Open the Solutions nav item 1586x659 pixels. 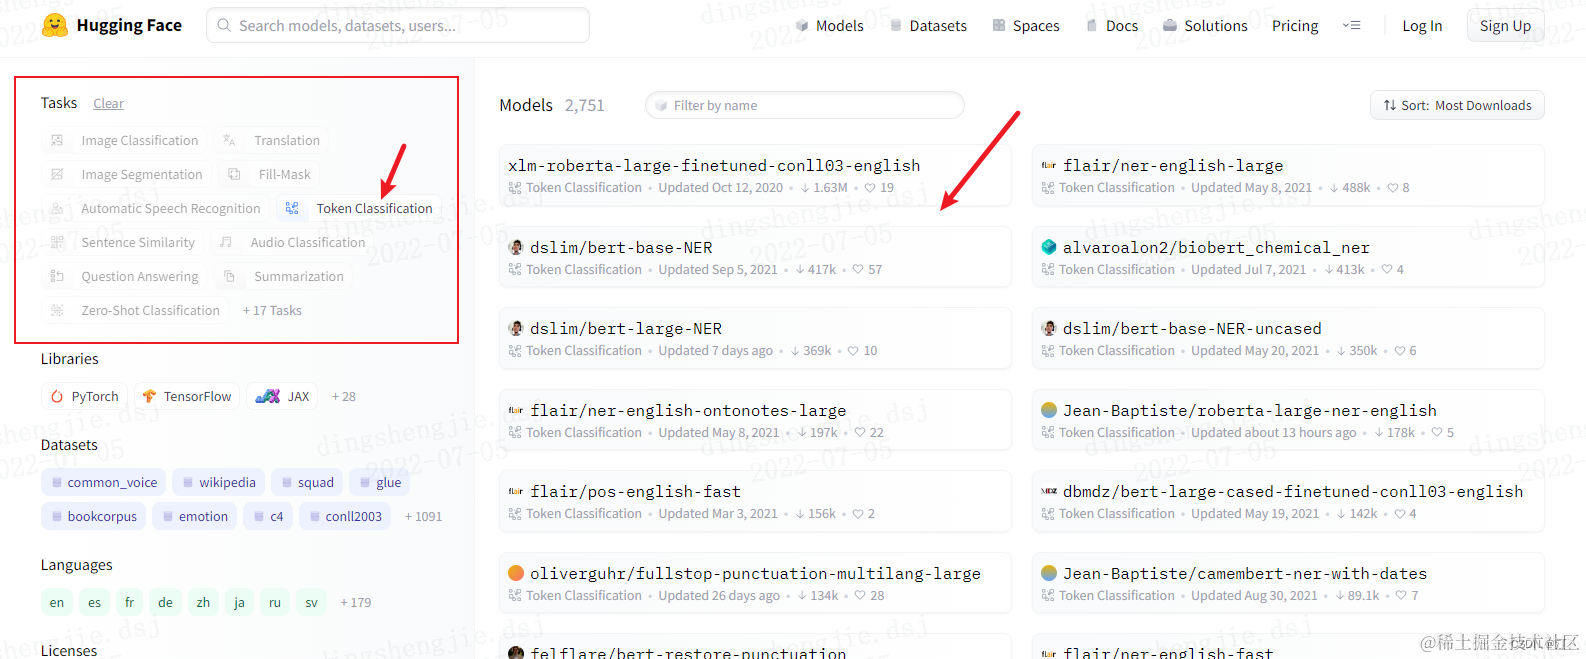(1205, 25)
